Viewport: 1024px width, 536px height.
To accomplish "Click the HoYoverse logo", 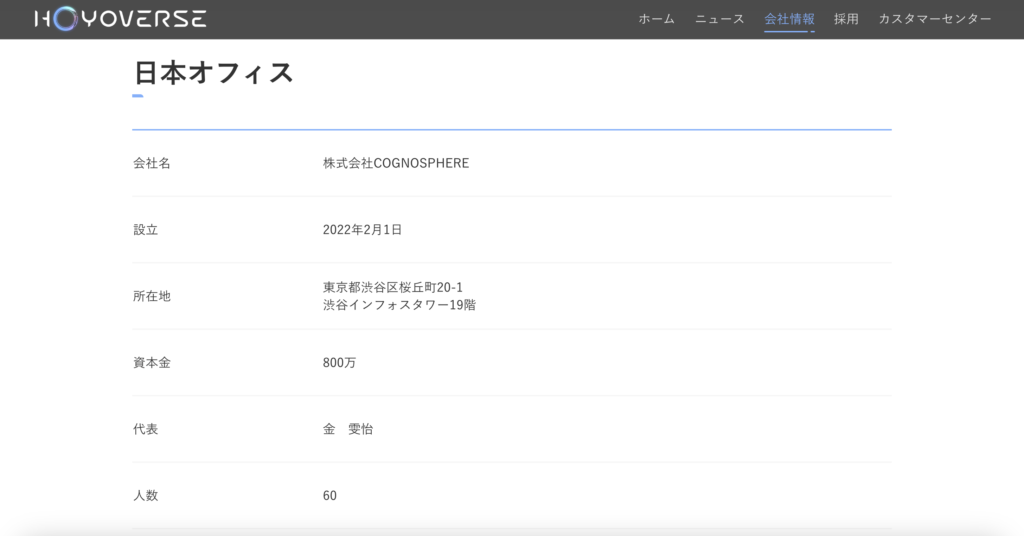I will pos(120,19).
